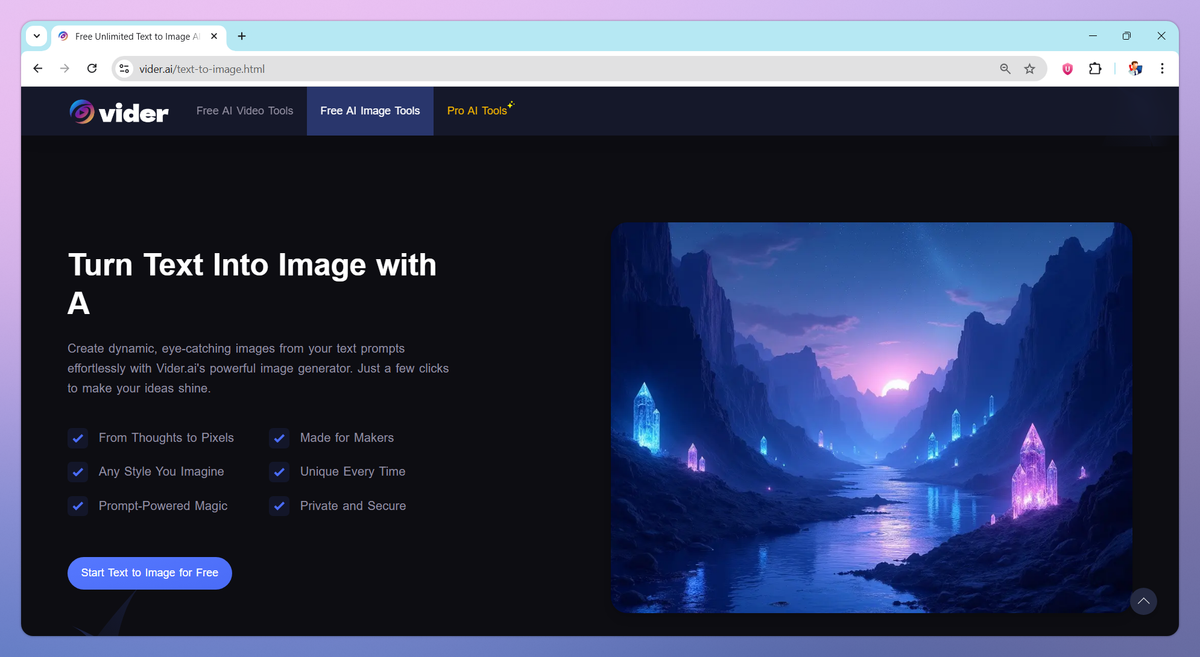Click the browser forward arrow
The height and width of the screenshot is (657, 1200).
coord(65,69)
